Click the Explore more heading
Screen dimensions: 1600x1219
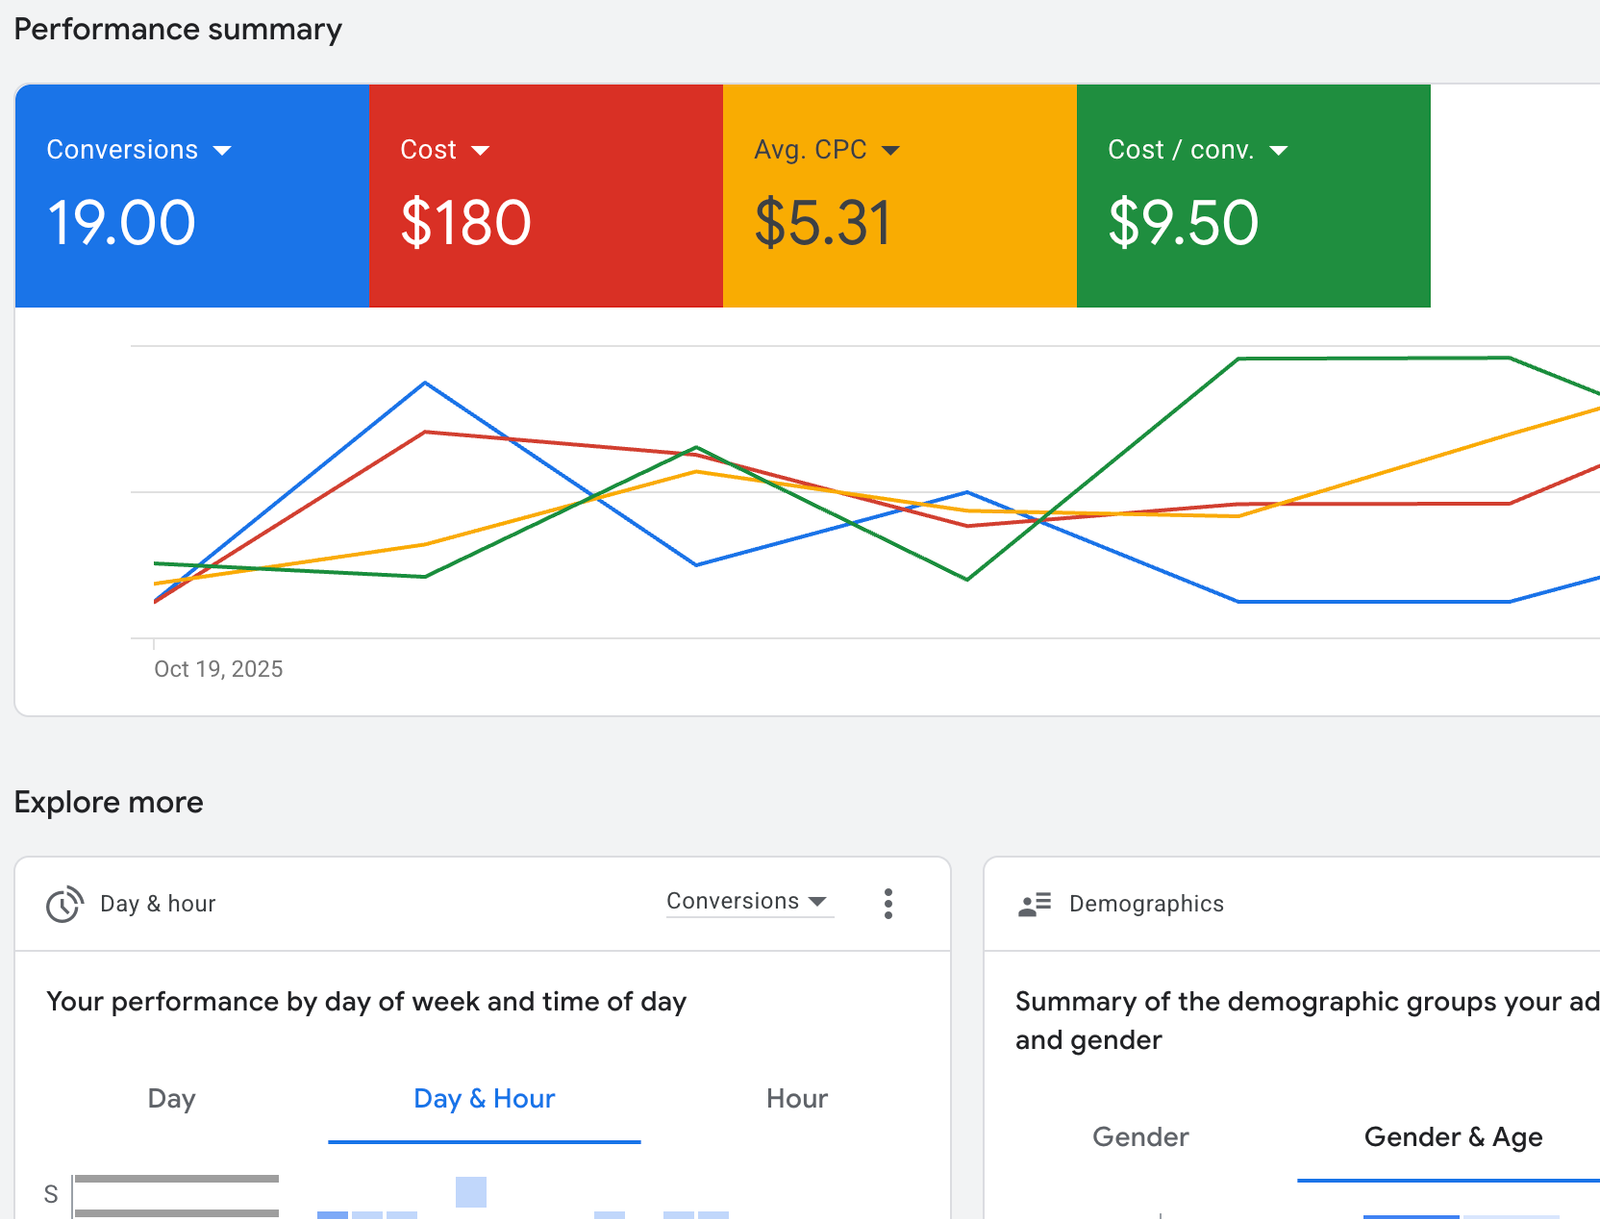[108, 801]
